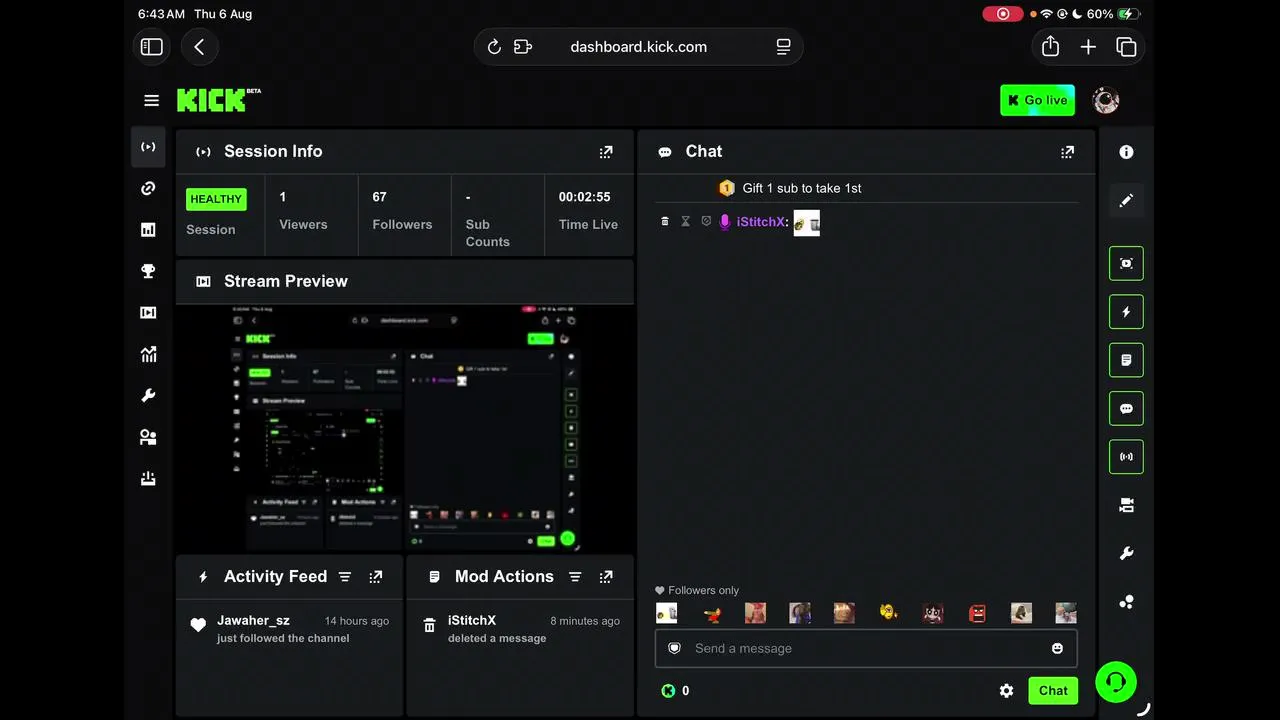This screenshot has width=1280, height=720.
Task: Open the Activity Feed filter menu
Action: (x=345, y=577)
